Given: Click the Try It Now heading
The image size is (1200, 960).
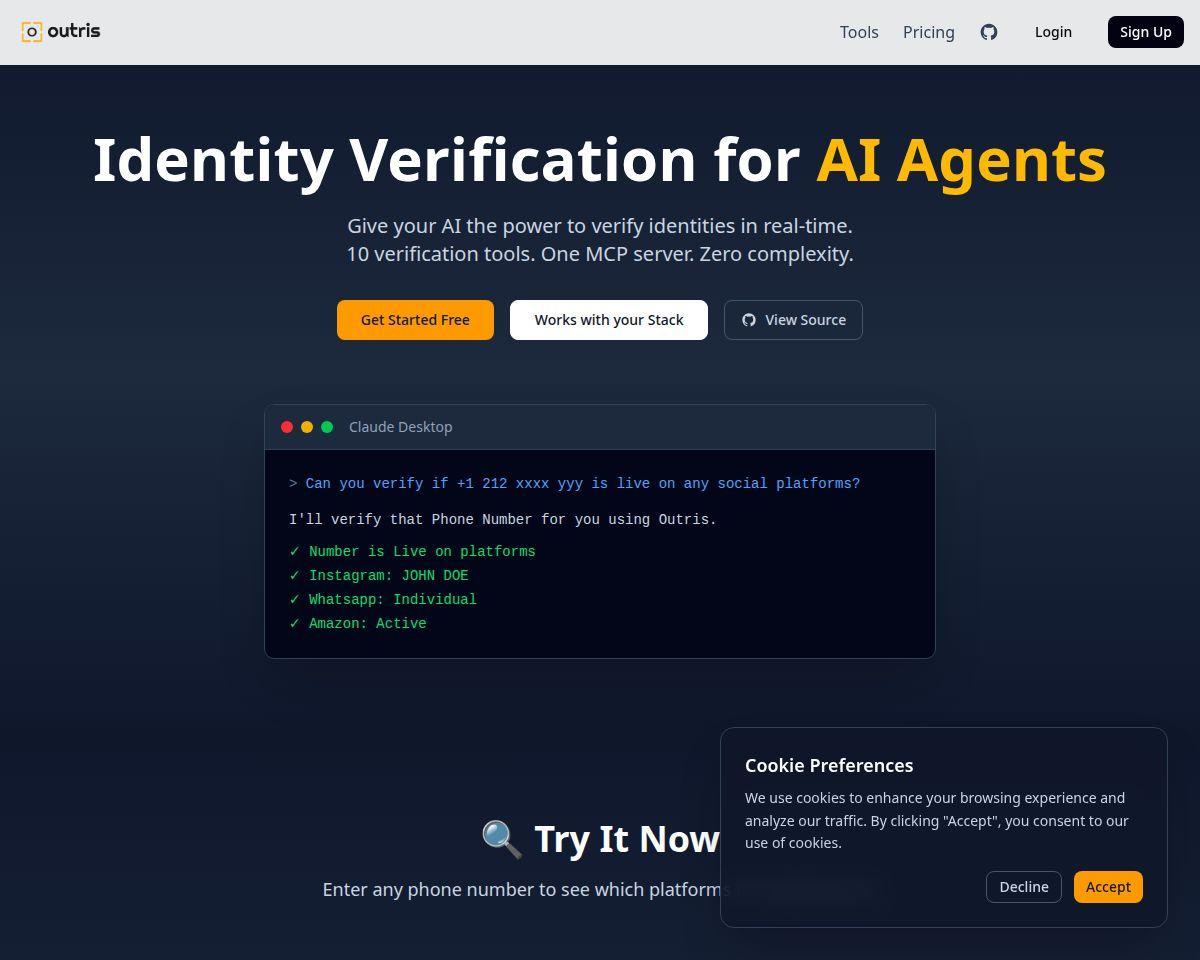Looking at the screenshot, I should point(625,839).
